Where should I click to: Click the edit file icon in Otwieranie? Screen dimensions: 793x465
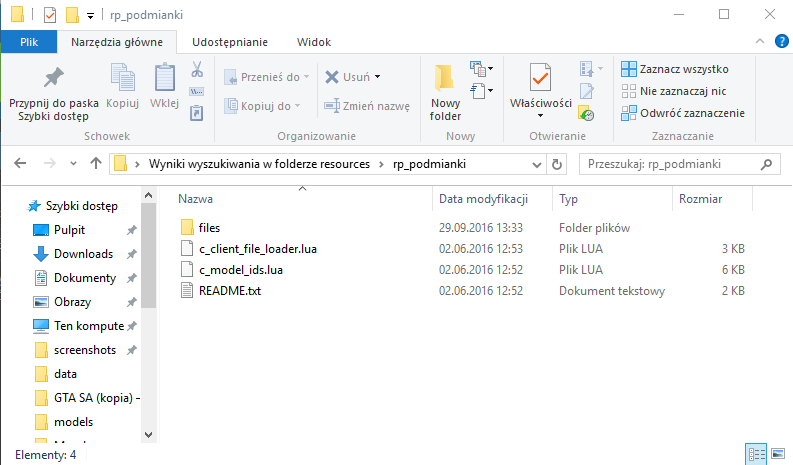[x=587, y=91]
